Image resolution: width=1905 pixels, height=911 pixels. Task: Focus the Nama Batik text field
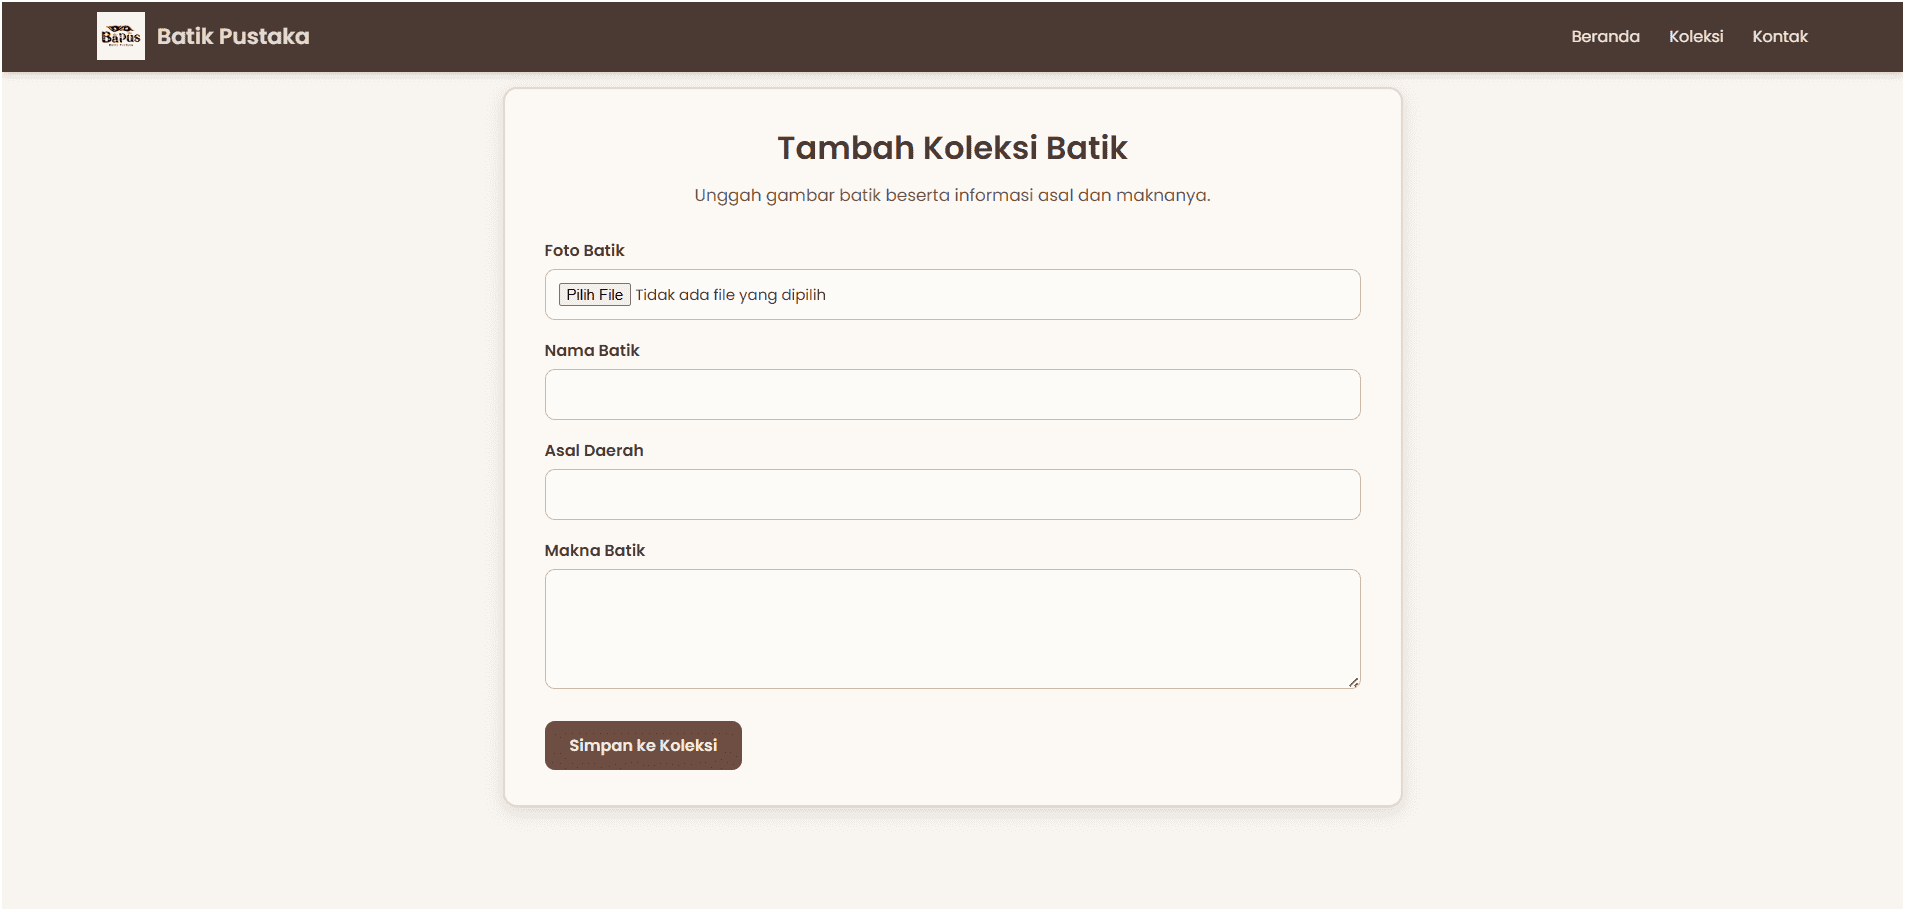pos(951,394)
